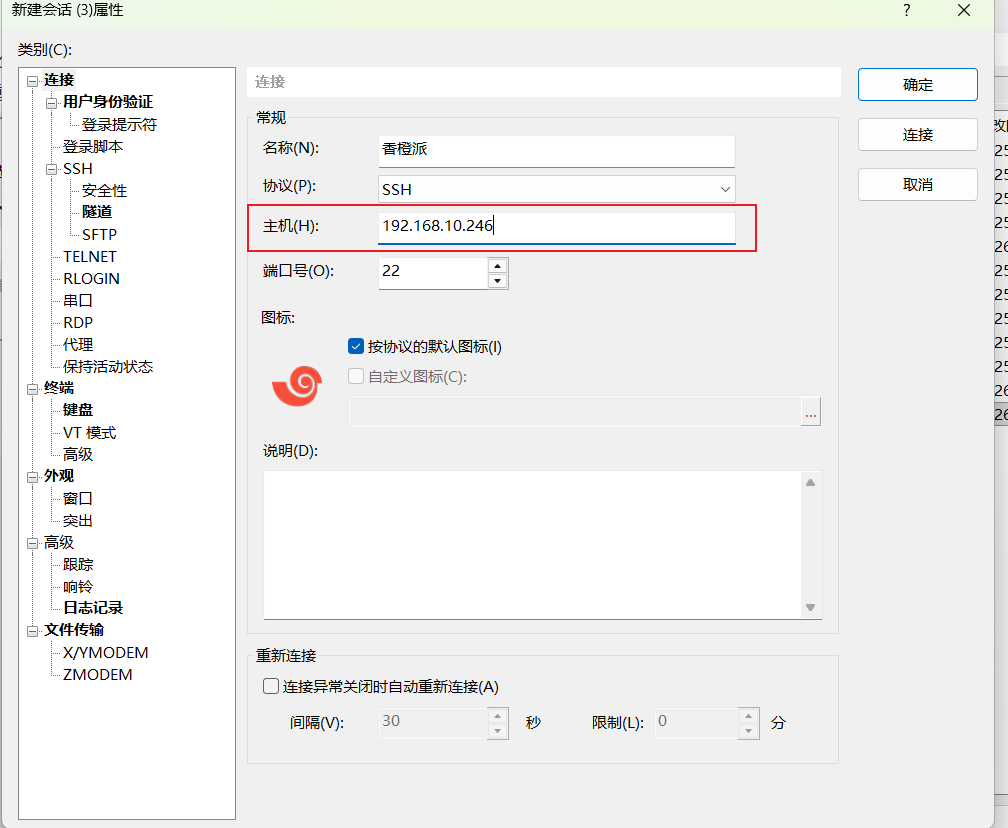The height and width of the screenshot is (828, 1008).
Task: Select the SFTP category
Action: [99, 233]
